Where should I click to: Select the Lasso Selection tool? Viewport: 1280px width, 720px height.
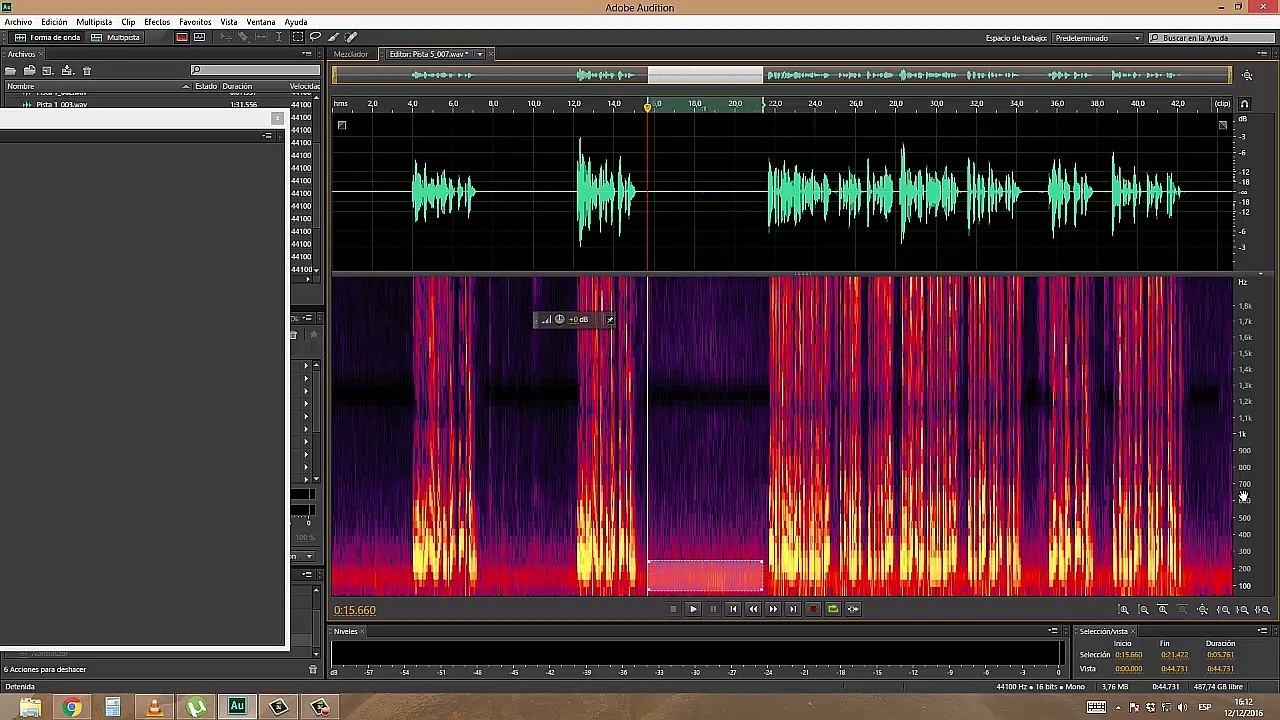[315, 38]
